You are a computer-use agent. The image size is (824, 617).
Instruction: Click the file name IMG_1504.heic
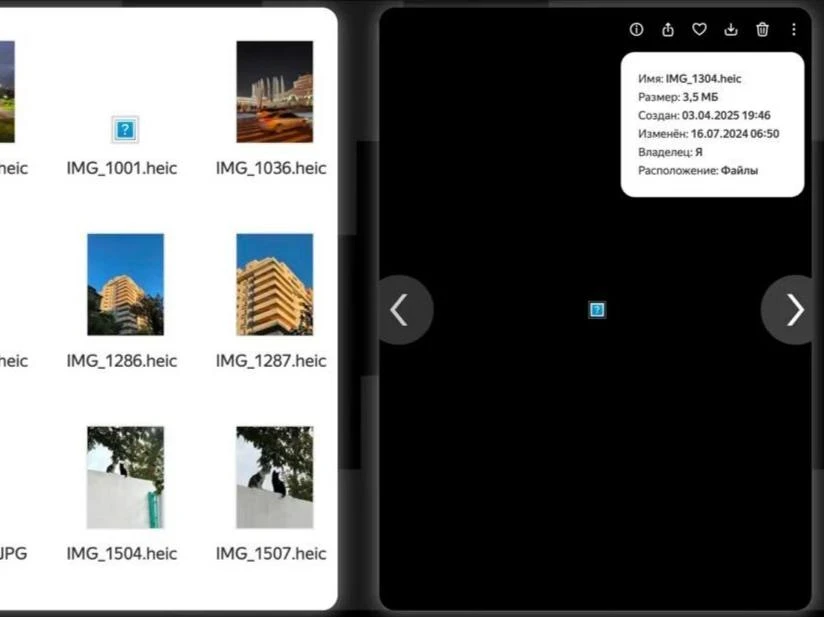coord(122,553)
